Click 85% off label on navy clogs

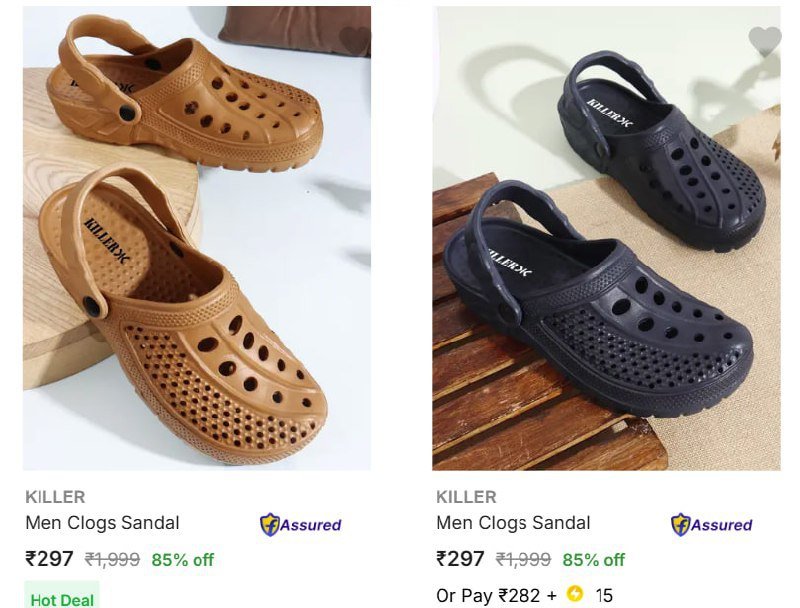[x=594, y=560]
